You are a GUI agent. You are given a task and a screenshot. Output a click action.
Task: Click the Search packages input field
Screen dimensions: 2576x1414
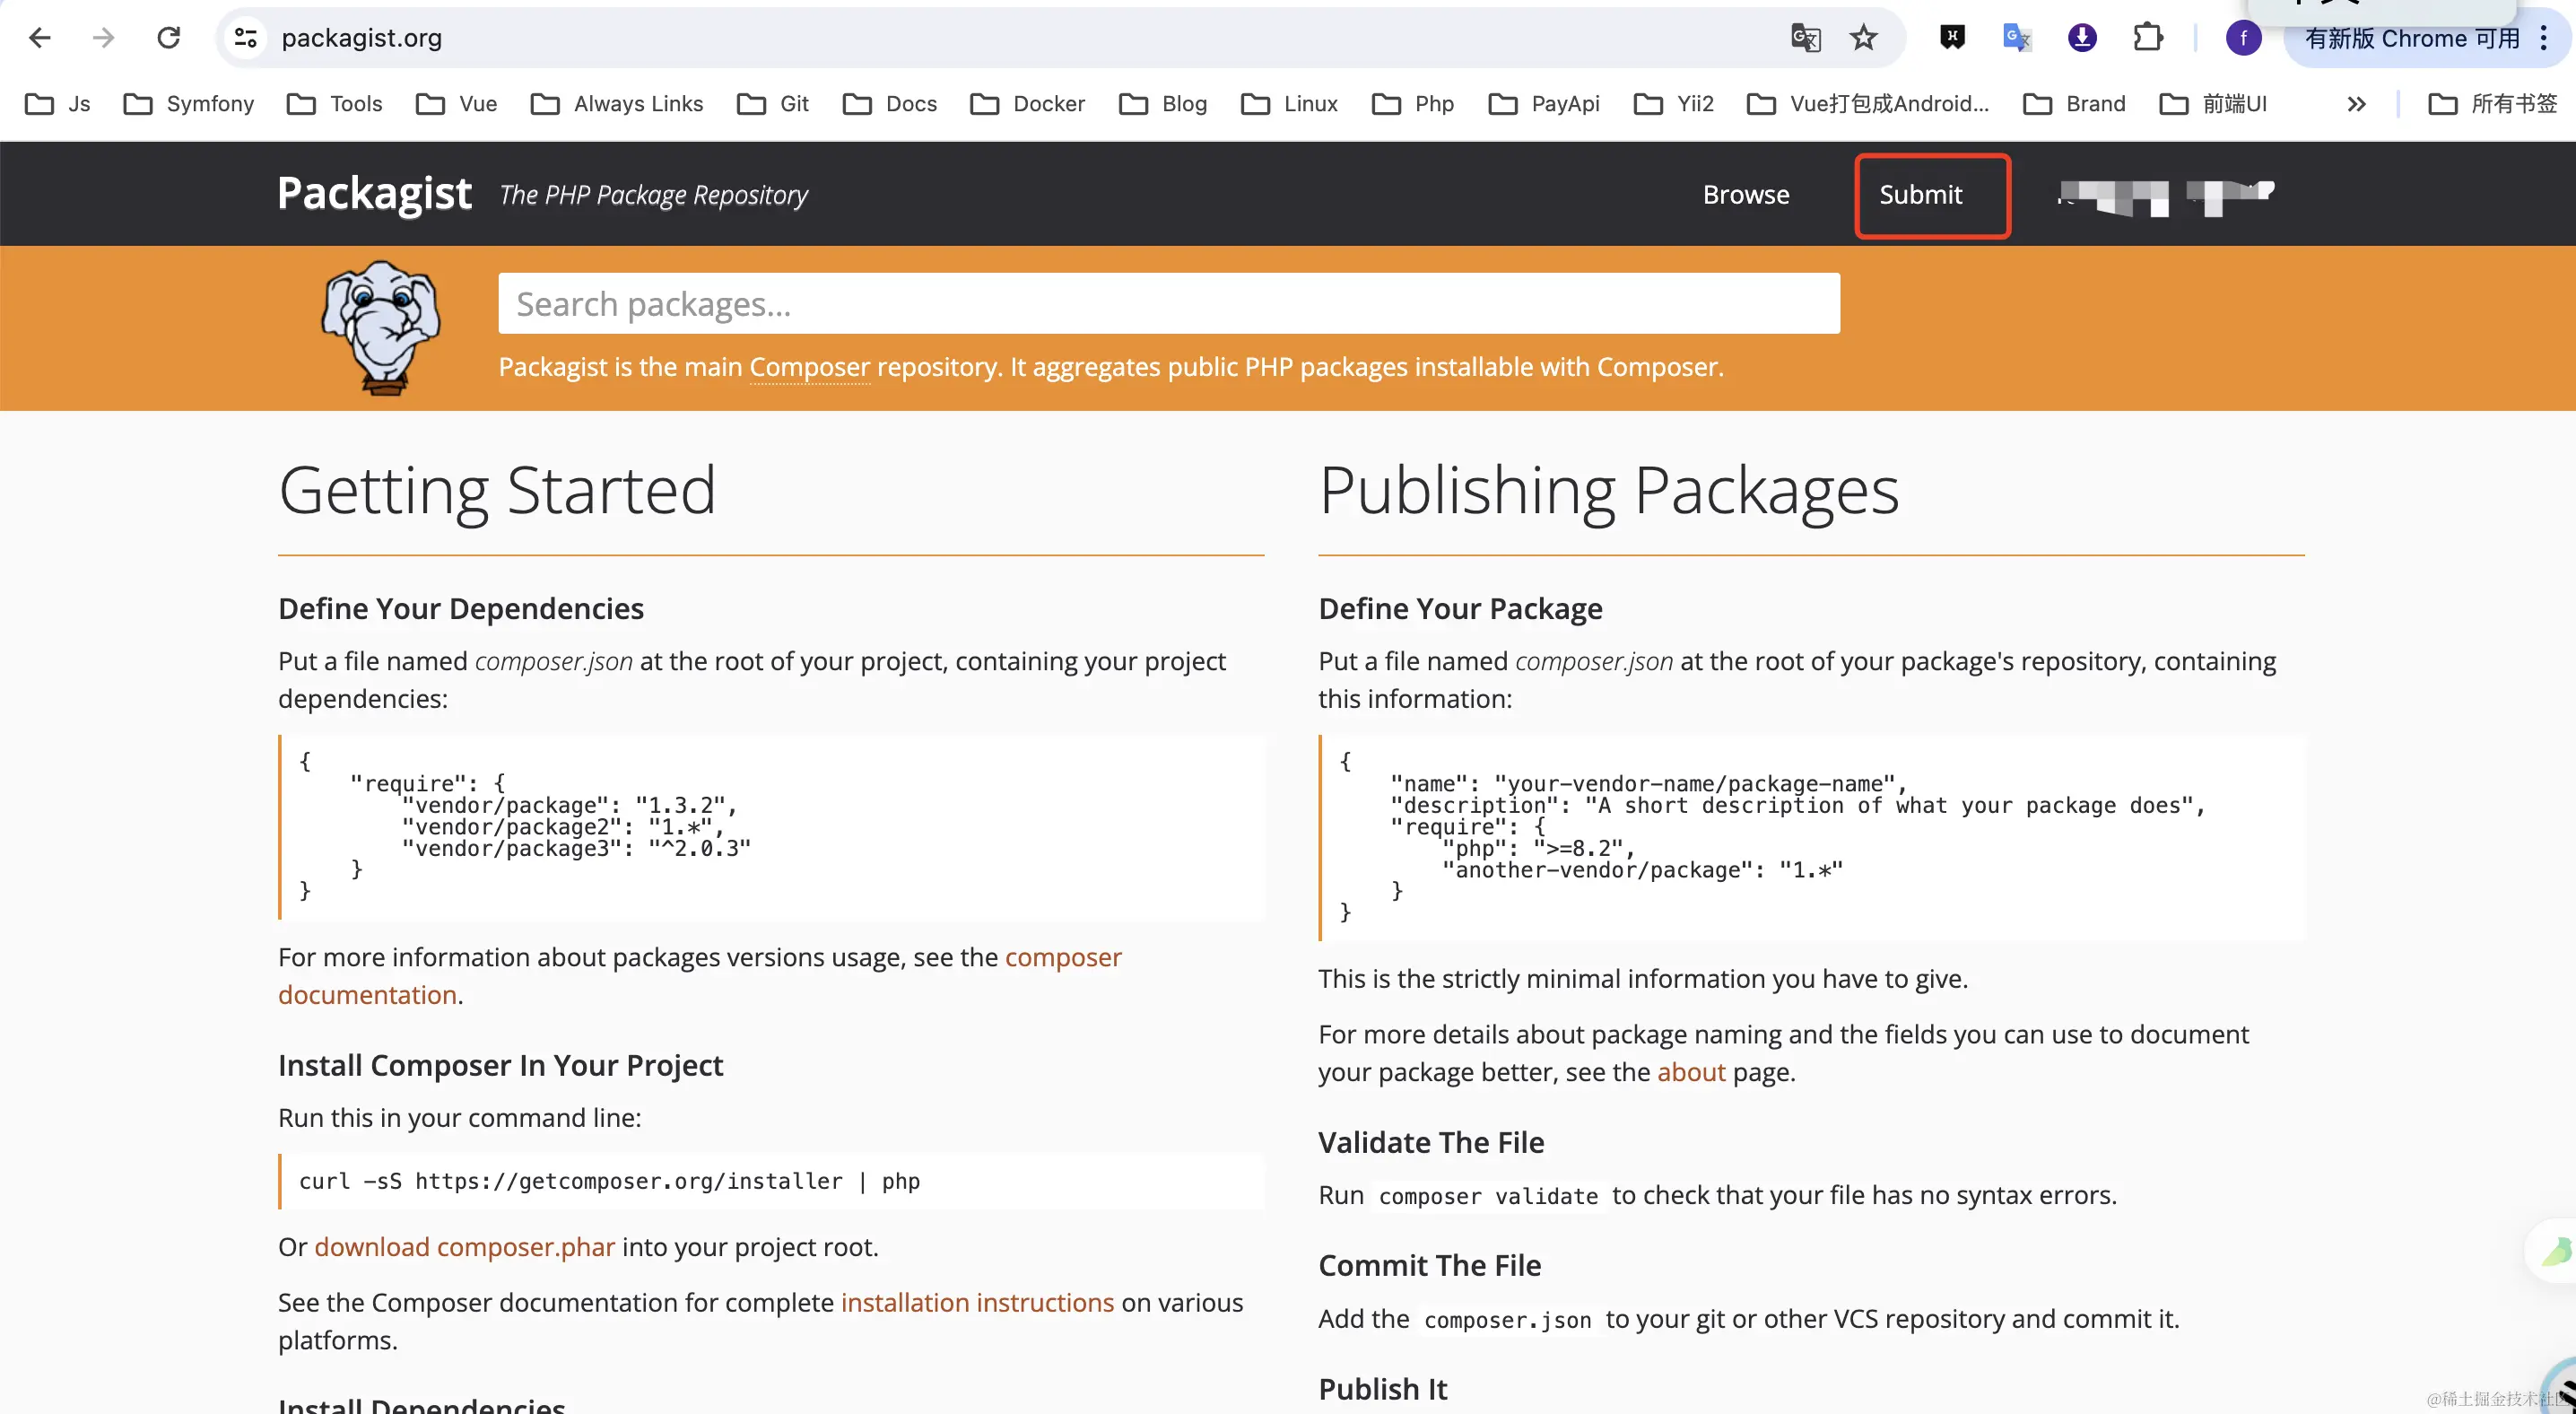pyautogui.click(x=1168, y=304)
